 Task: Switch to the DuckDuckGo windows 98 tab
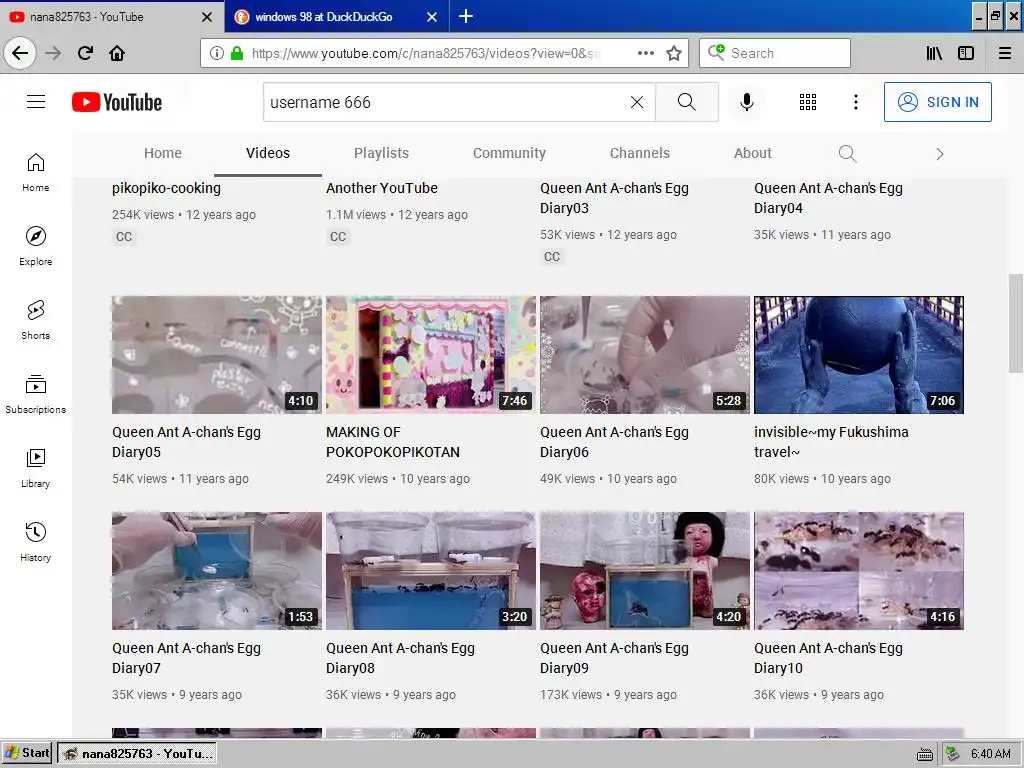pos(324,17)
